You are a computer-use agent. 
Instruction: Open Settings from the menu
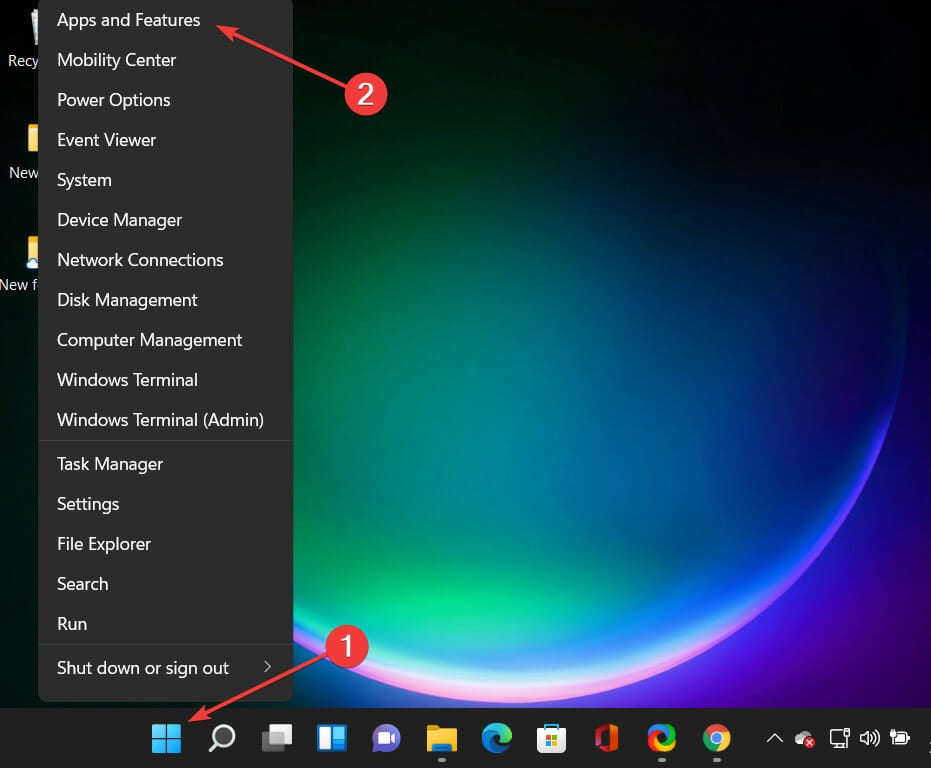pos(88,503)
